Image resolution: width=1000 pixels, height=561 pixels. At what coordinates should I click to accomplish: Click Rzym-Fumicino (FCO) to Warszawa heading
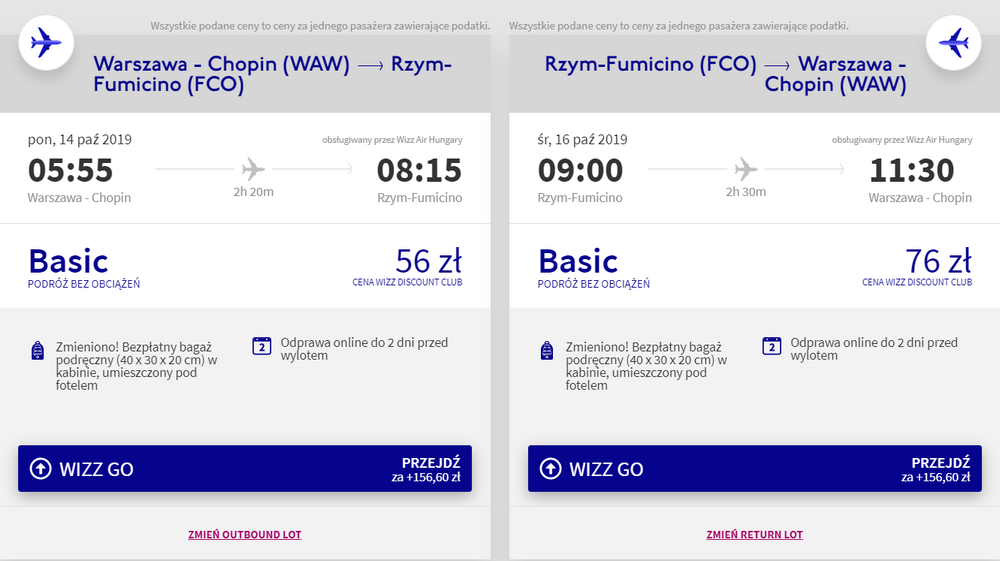pyautogui.click(x=726, y=74)
